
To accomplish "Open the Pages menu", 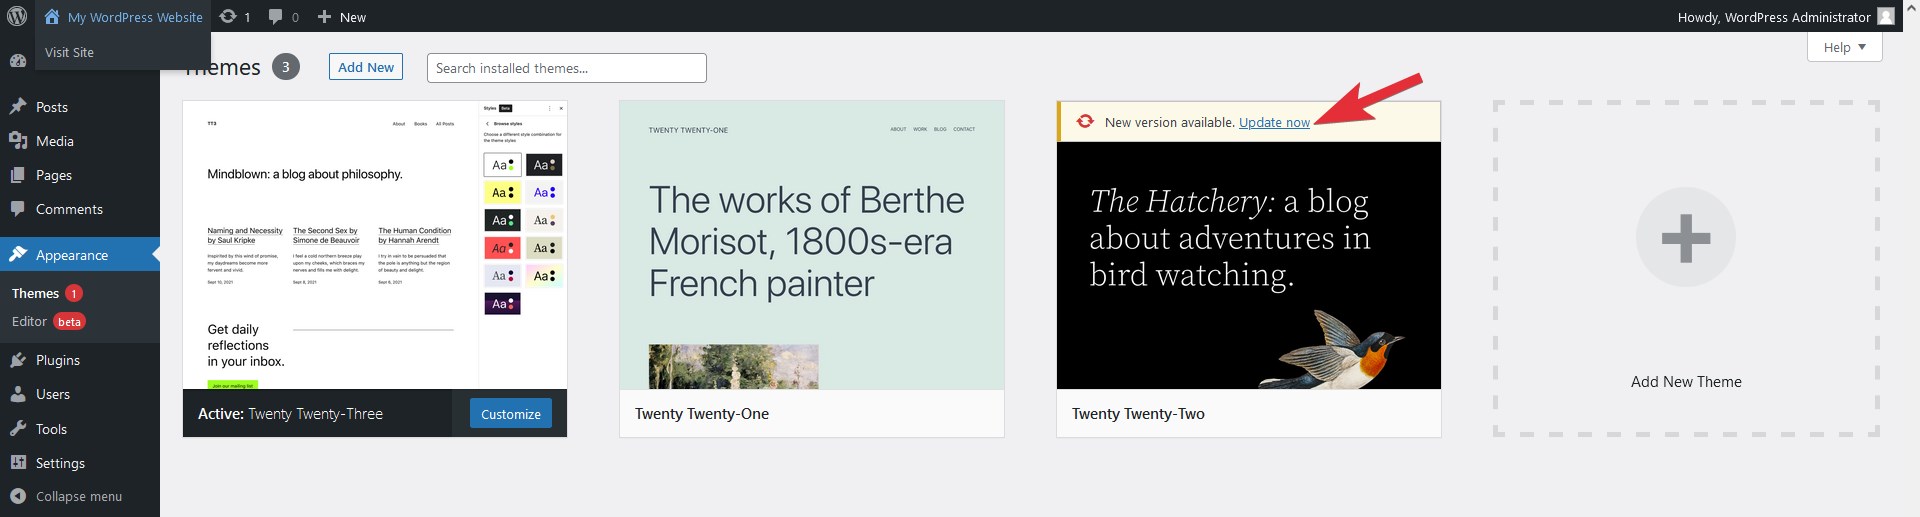I will click(x=80, y=175).
